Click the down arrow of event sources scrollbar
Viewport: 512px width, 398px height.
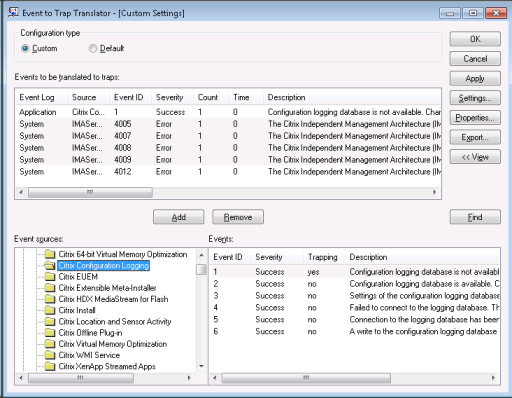[x=201, y=366]
